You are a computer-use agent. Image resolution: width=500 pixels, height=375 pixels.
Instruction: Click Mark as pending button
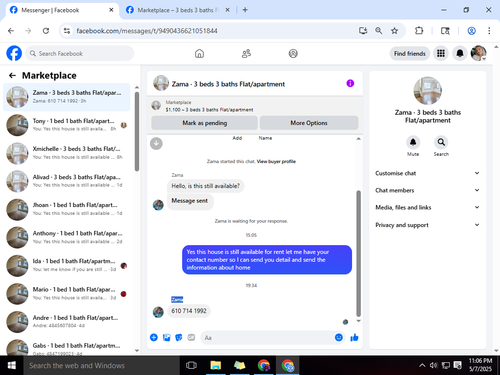click(204, 123)
